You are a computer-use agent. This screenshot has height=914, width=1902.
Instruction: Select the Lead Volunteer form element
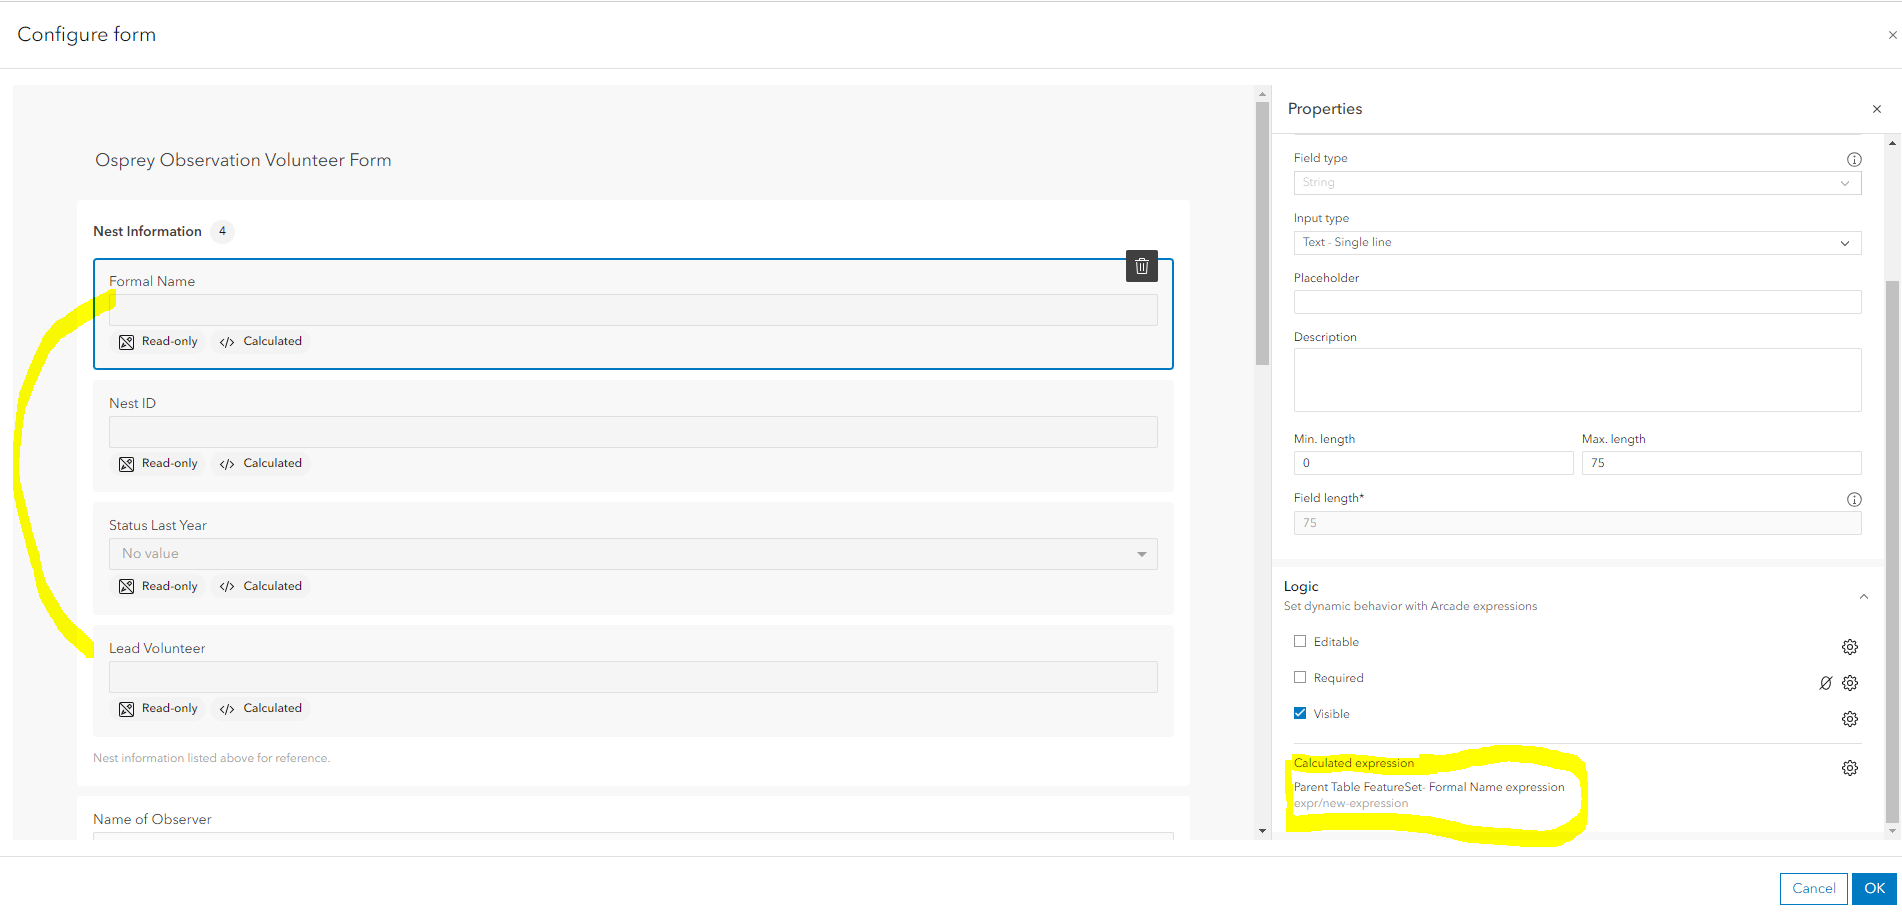point(632,647)
